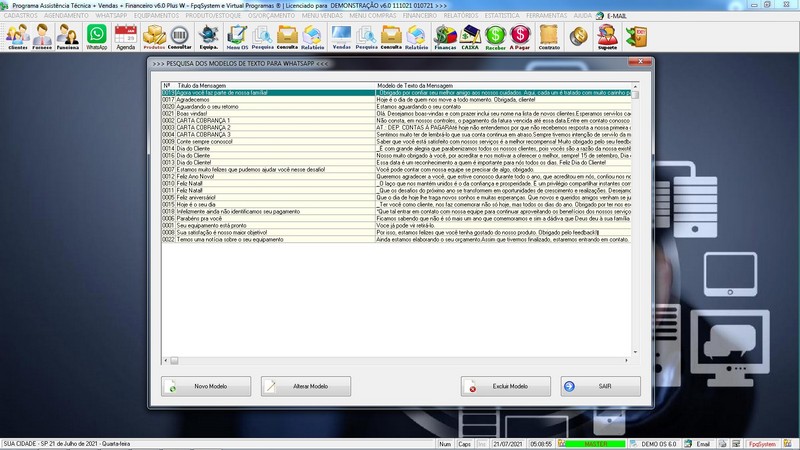800x450 pixels.
Task: Click the SAIR button
Action: click(x=601, y=386)
